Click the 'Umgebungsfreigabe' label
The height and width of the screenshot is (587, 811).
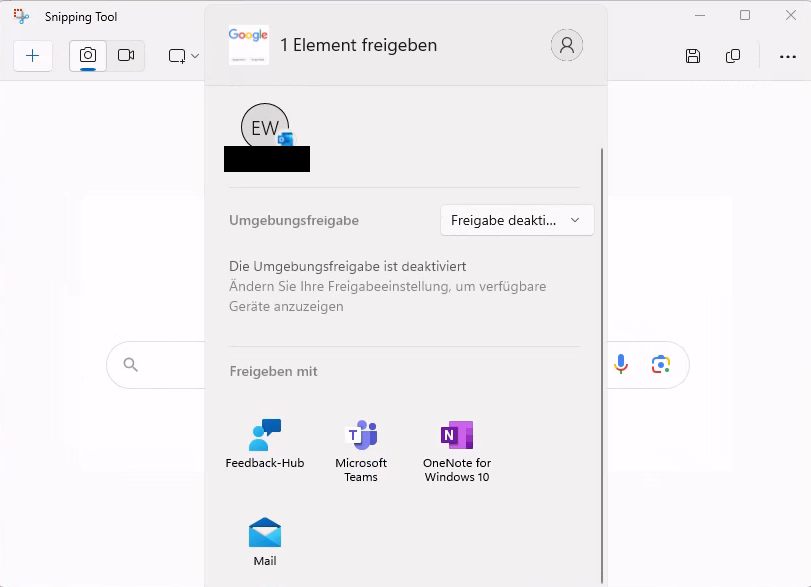pos(294,220)
